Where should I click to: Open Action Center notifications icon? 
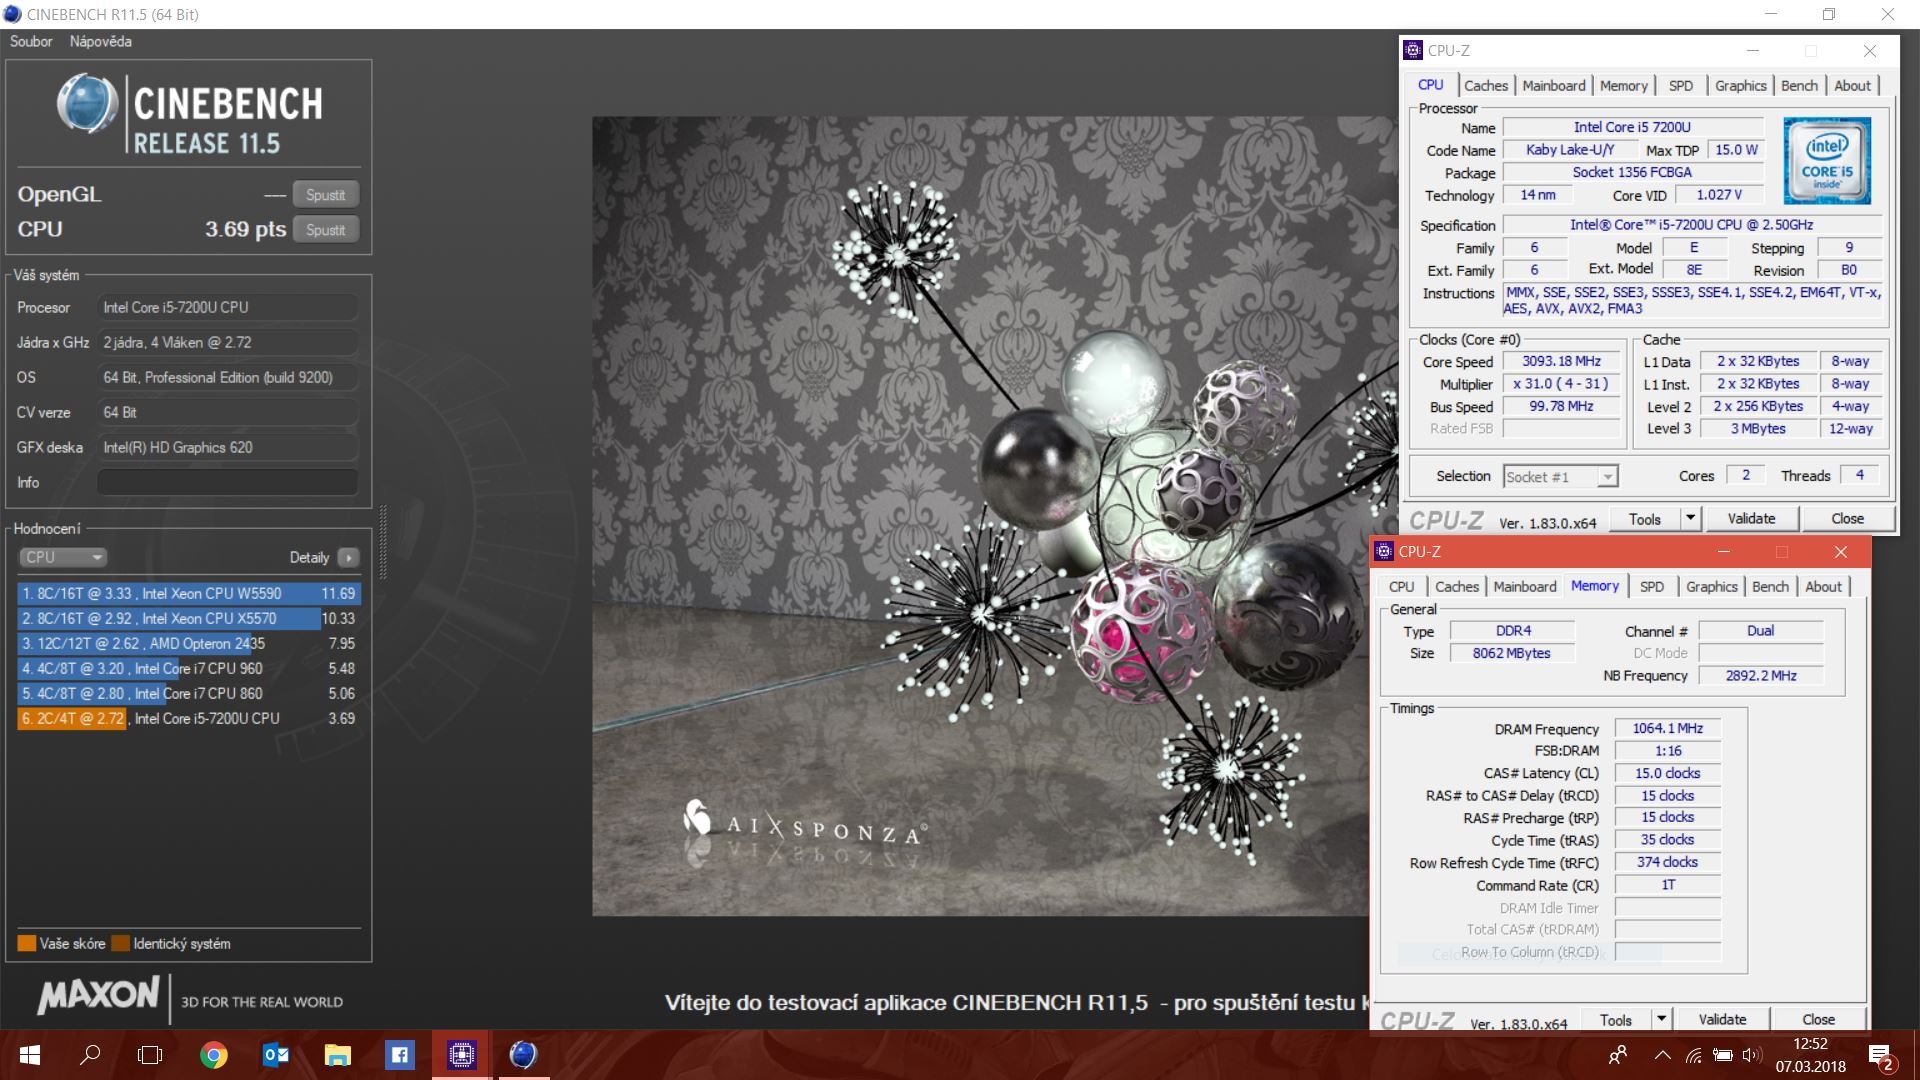coord(1879,1056)
